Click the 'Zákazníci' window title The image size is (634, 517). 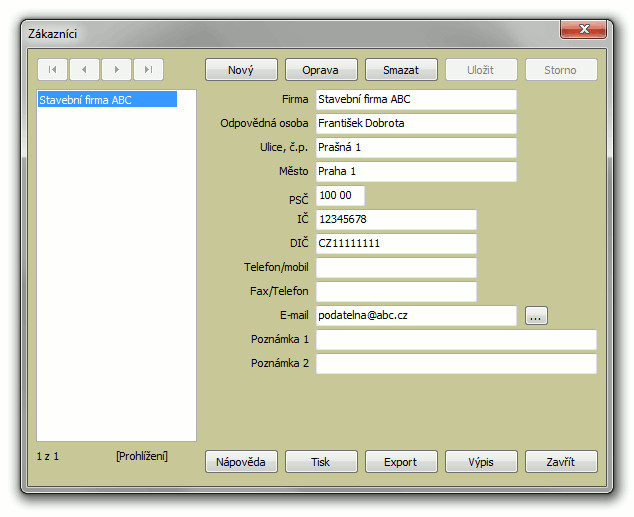pyautogui.click(x=53, y=34)
